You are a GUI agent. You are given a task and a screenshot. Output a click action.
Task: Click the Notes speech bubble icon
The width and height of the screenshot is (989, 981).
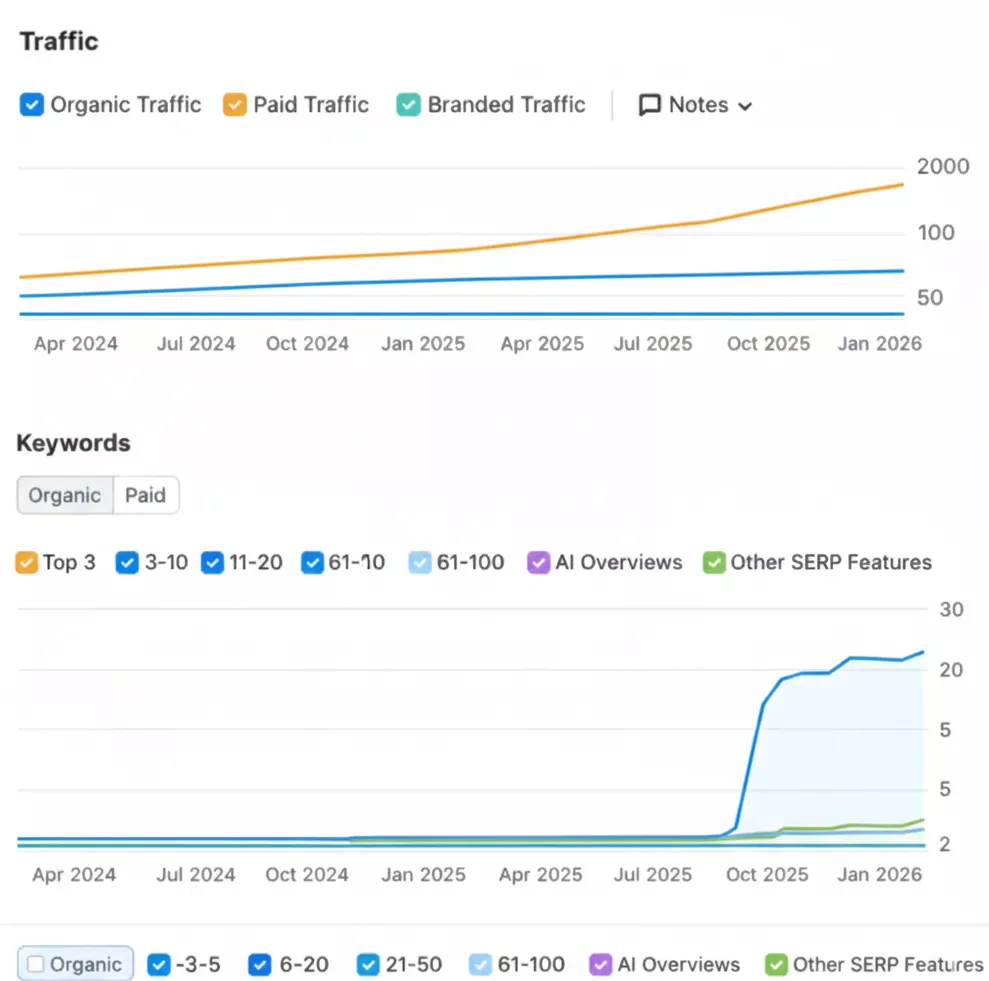coord(650,105)
